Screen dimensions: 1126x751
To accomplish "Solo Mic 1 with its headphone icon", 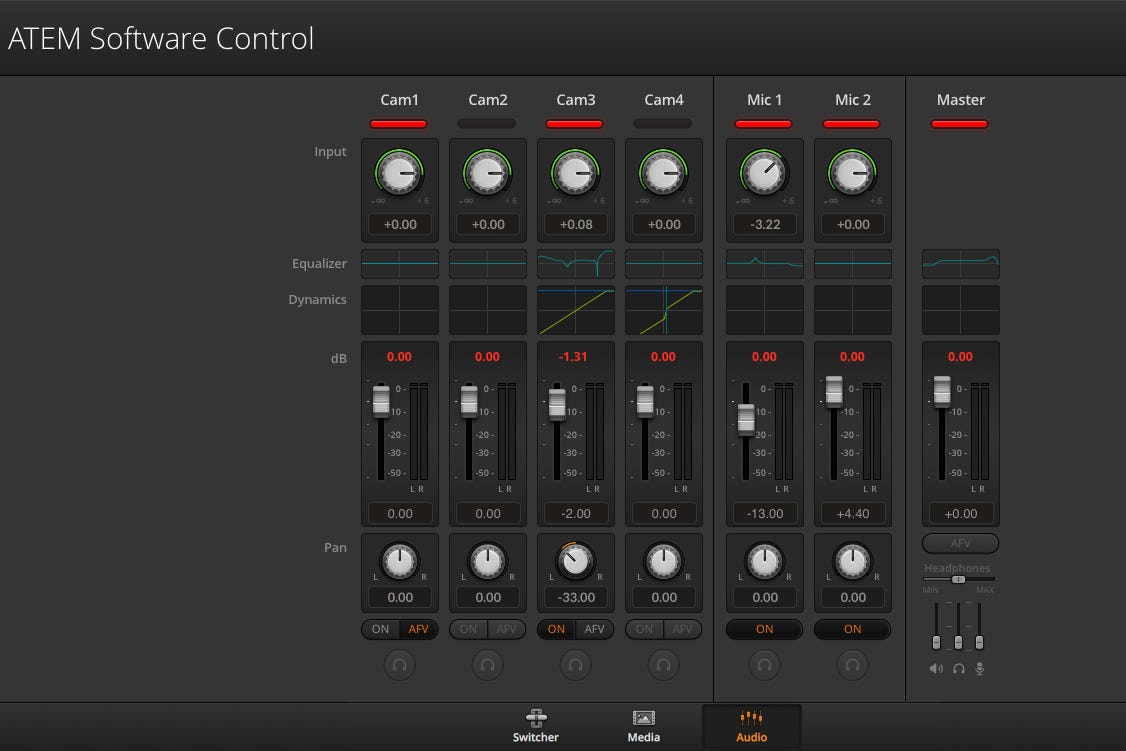I will pos(764,665).
